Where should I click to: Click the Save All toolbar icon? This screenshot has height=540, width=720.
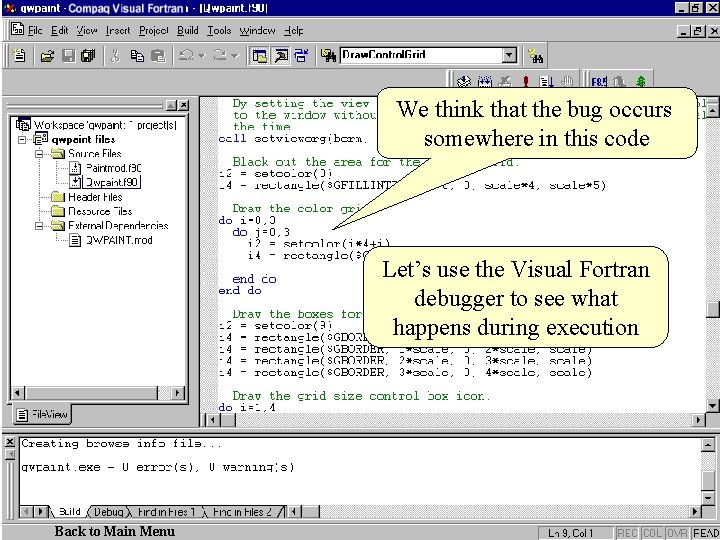click(x=88, y=56)
